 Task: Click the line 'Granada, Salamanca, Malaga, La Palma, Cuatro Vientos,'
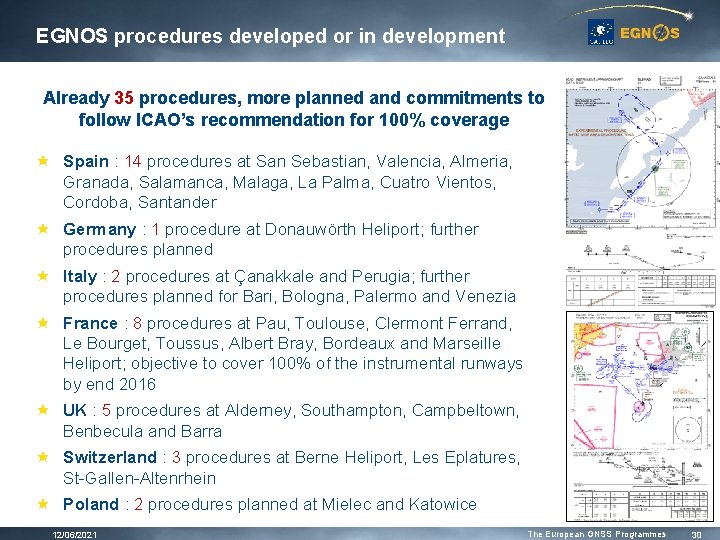(280, 182)
